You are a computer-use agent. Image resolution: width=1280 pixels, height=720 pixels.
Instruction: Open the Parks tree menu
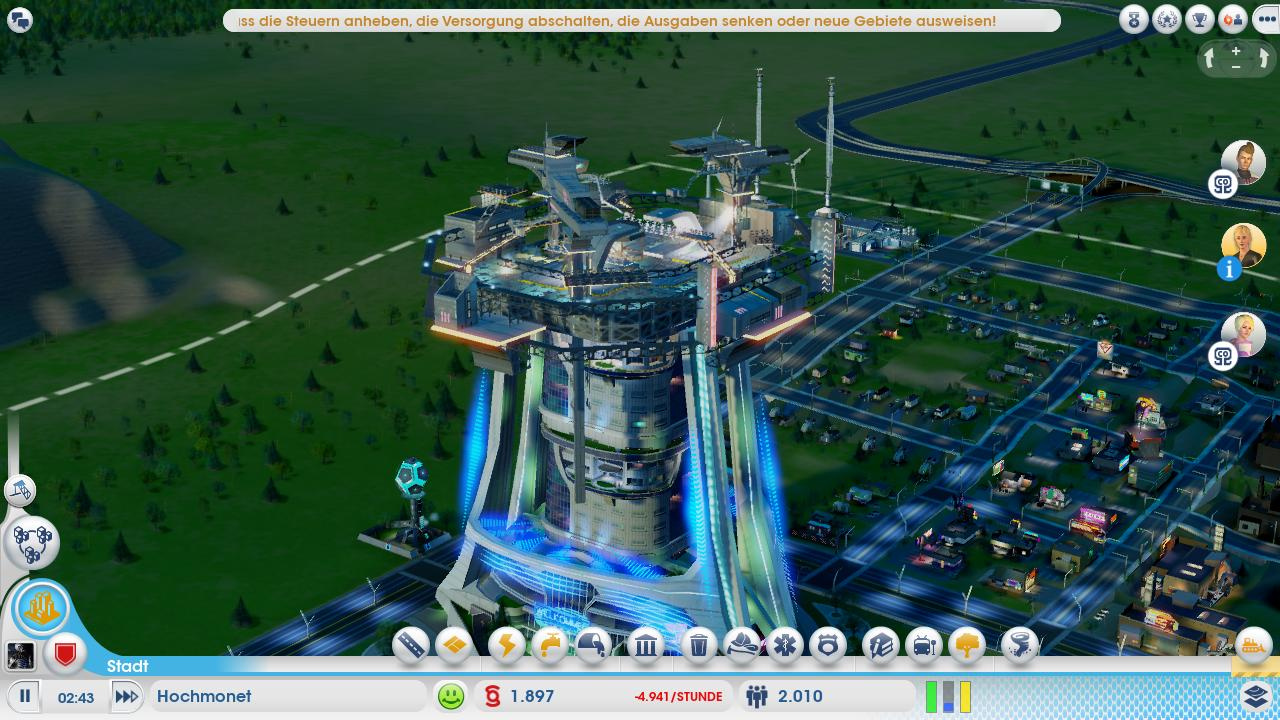(967, 645)
